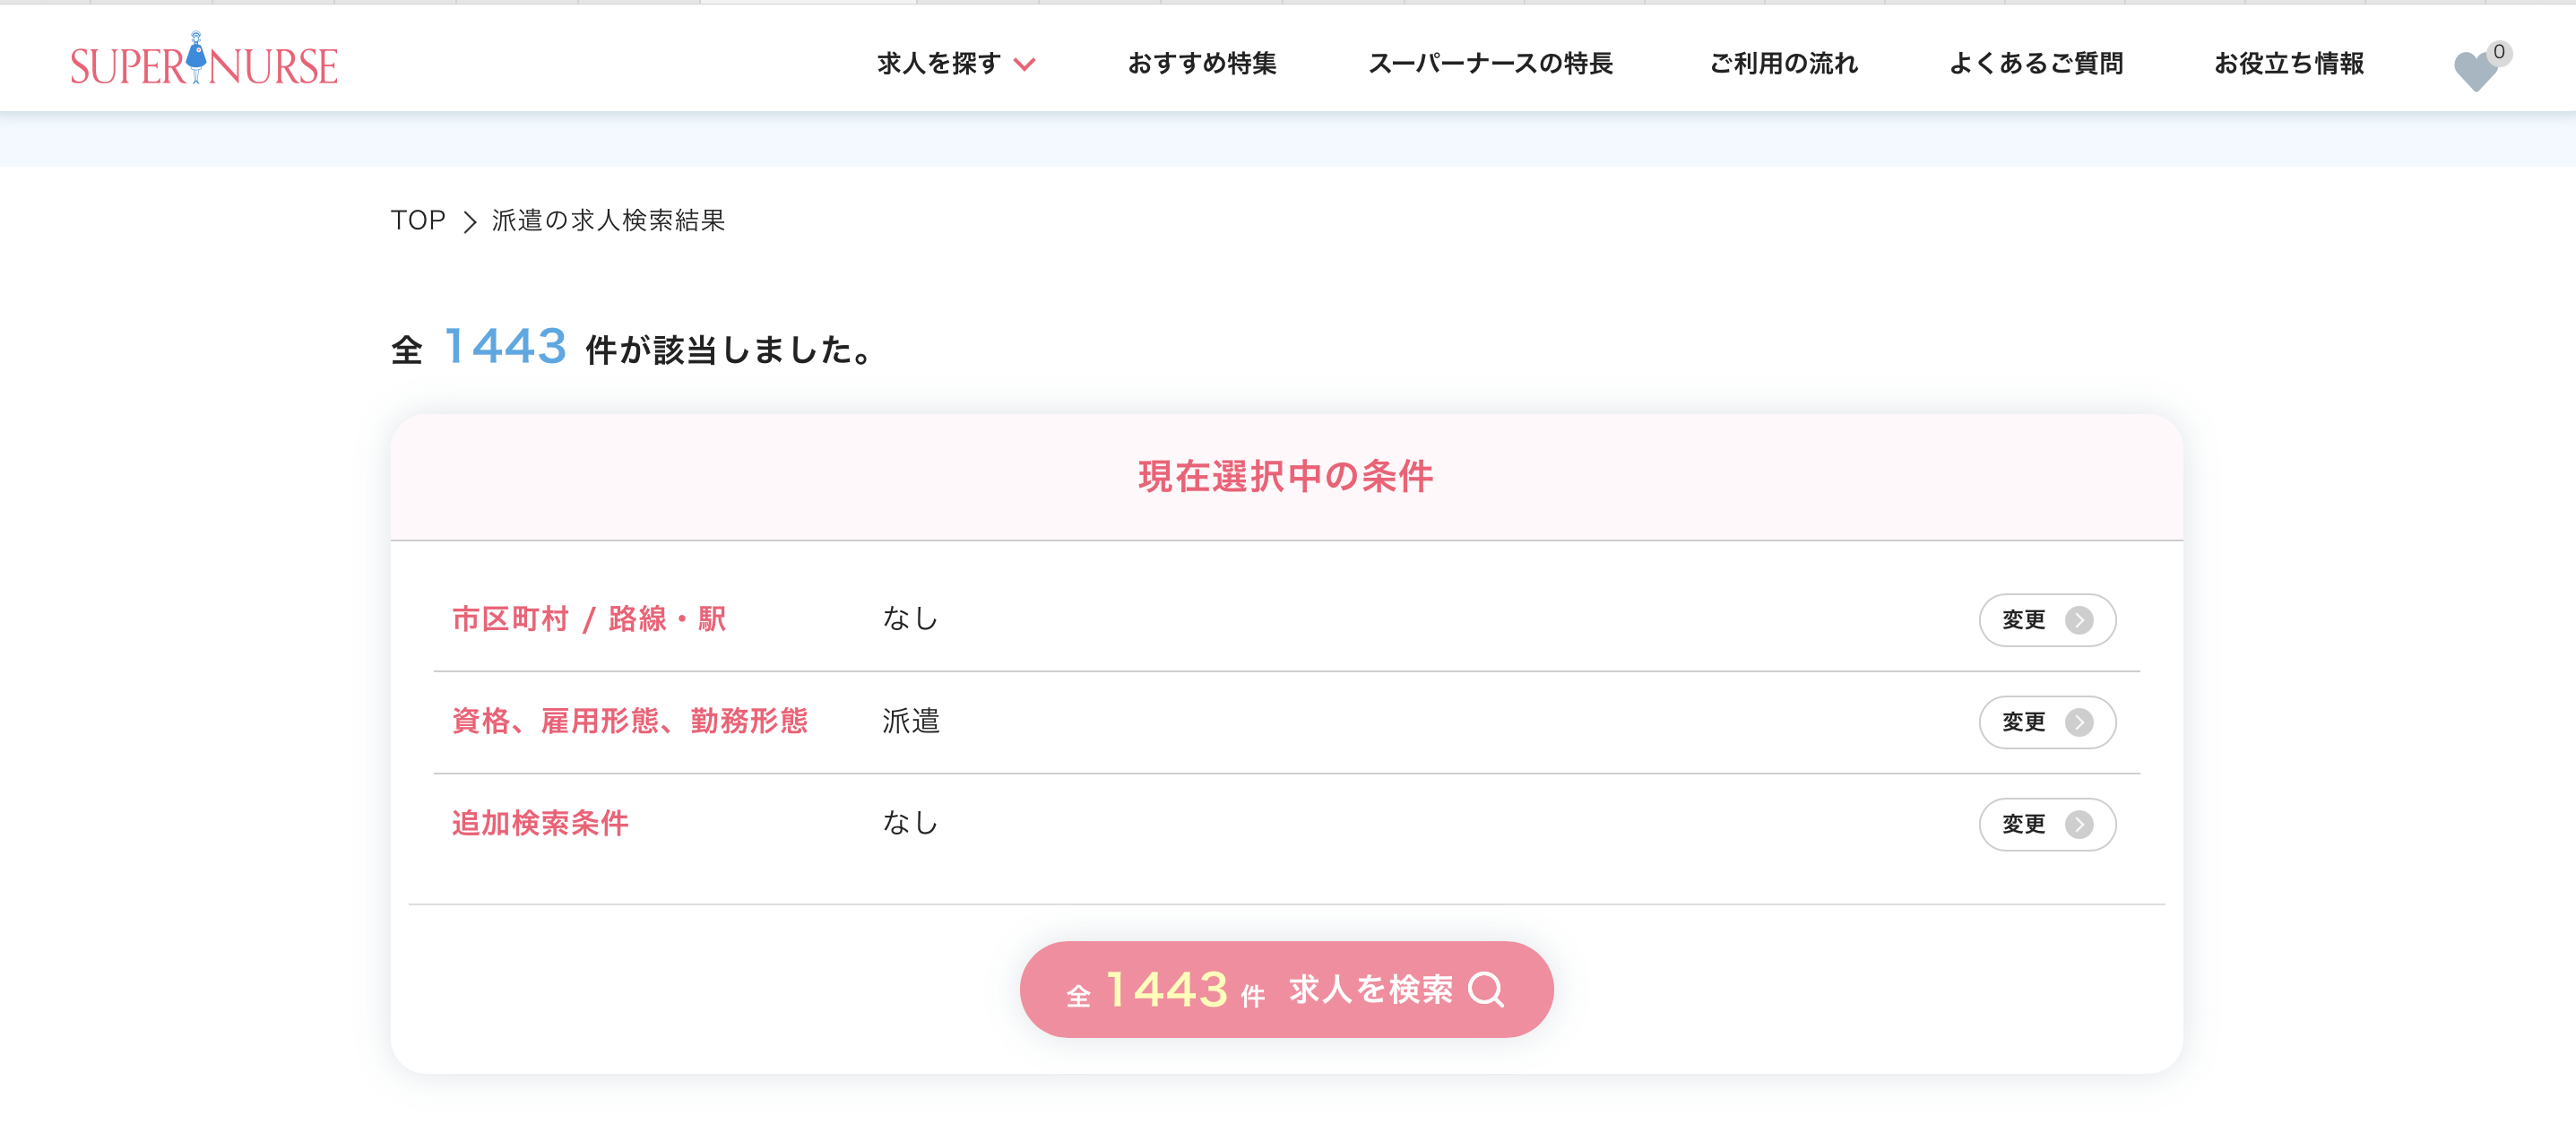Click the pink 全1443件 求人を検索 button

(x=1286, y=989)
